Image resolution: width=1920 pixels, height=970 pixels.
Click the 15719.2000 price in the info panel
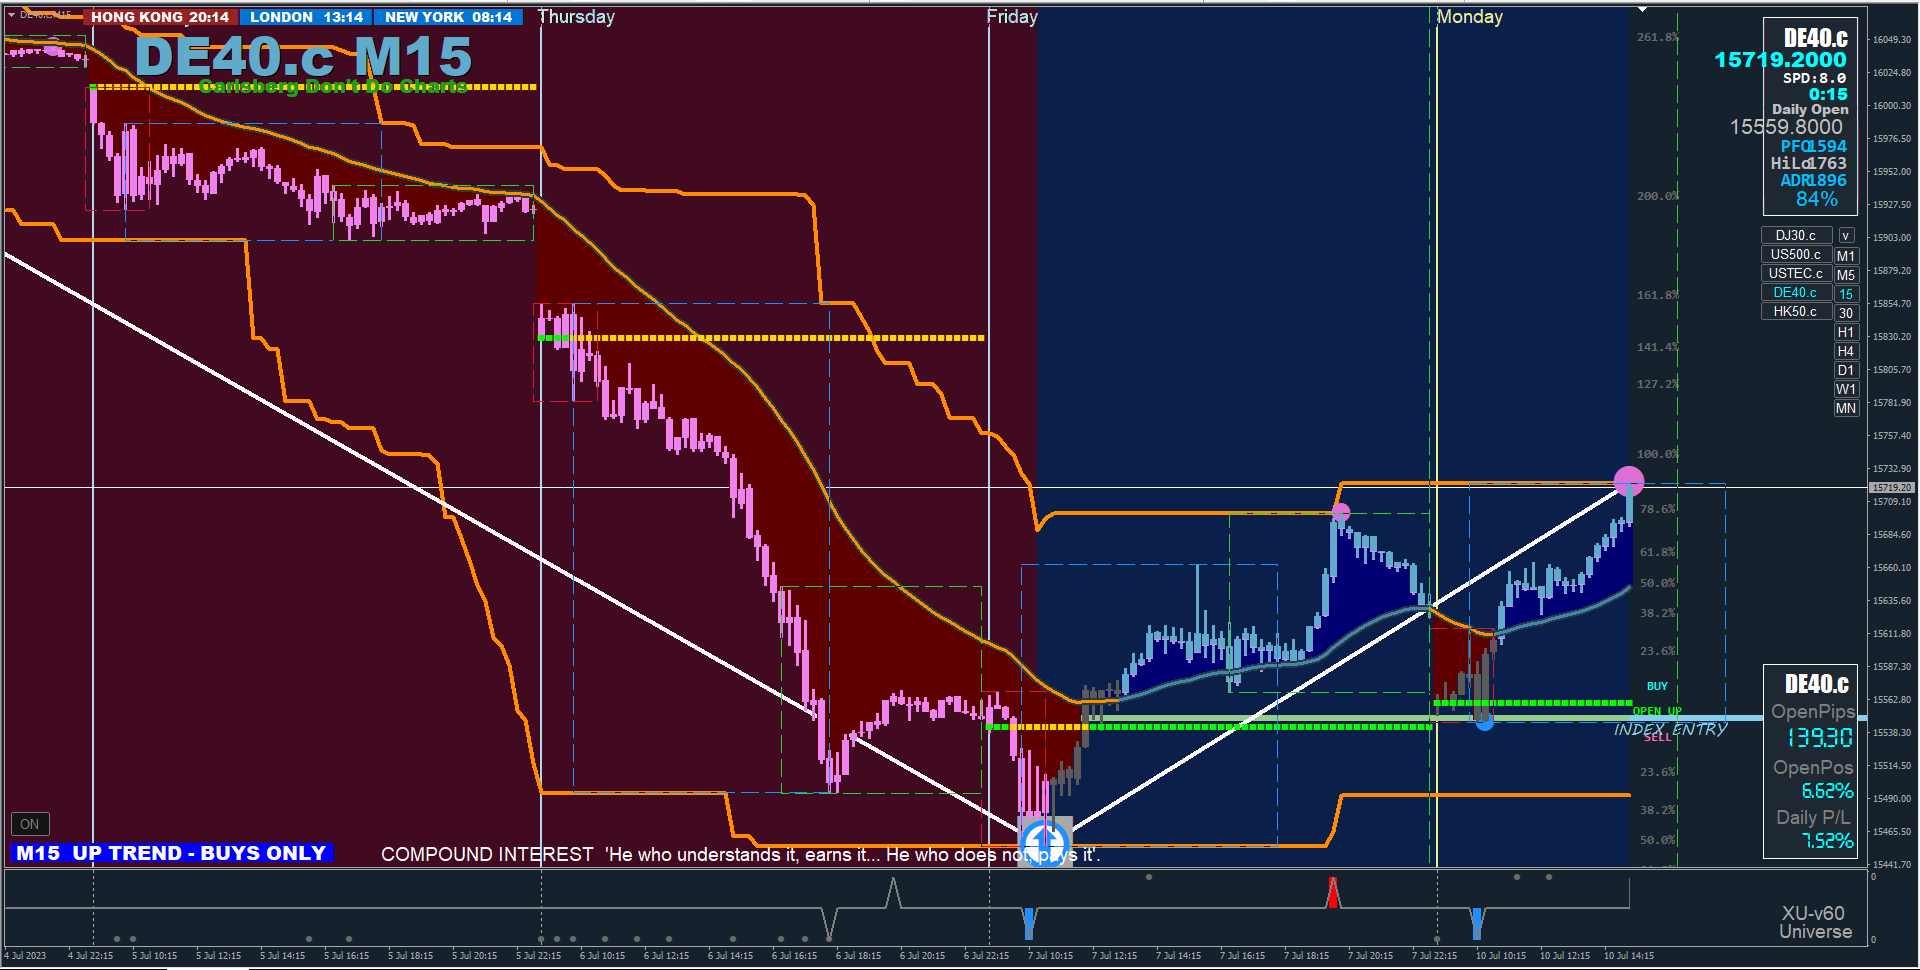pos(1780,60)
